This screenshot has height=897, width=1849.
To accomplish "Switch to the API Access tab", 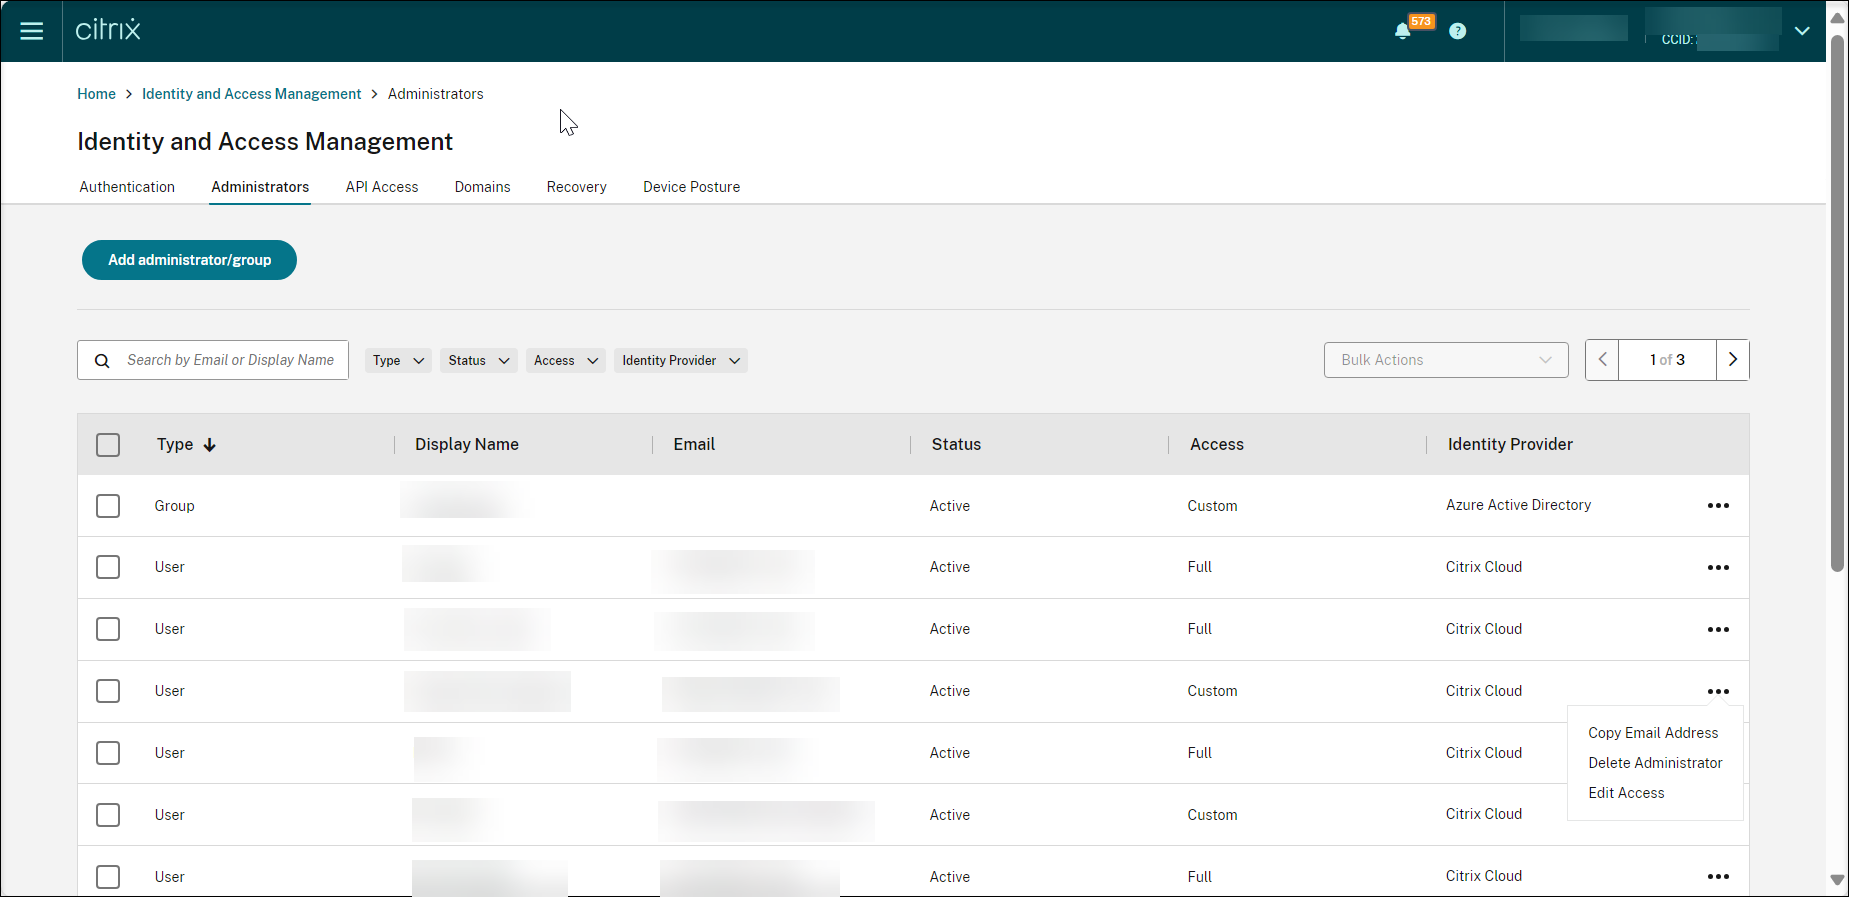I will click(x=381, y=187).
